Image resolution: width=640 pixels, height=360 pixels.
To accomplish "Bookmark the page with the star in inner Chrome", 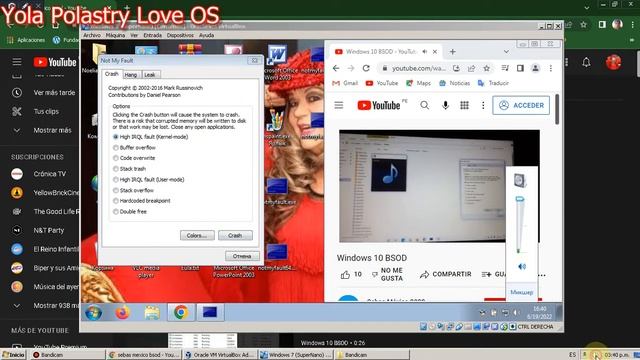I will tap(486, 68).
